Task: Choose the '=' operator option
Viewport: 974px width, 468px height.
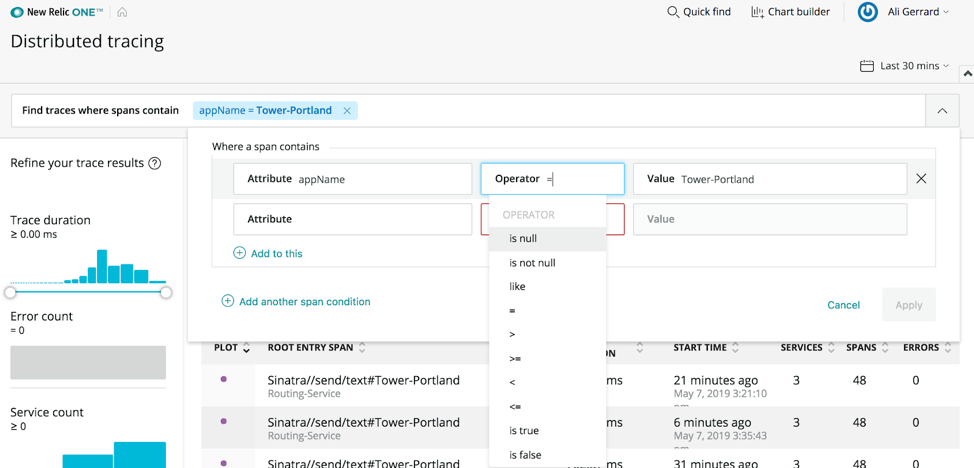Action: tap(547, 311)
